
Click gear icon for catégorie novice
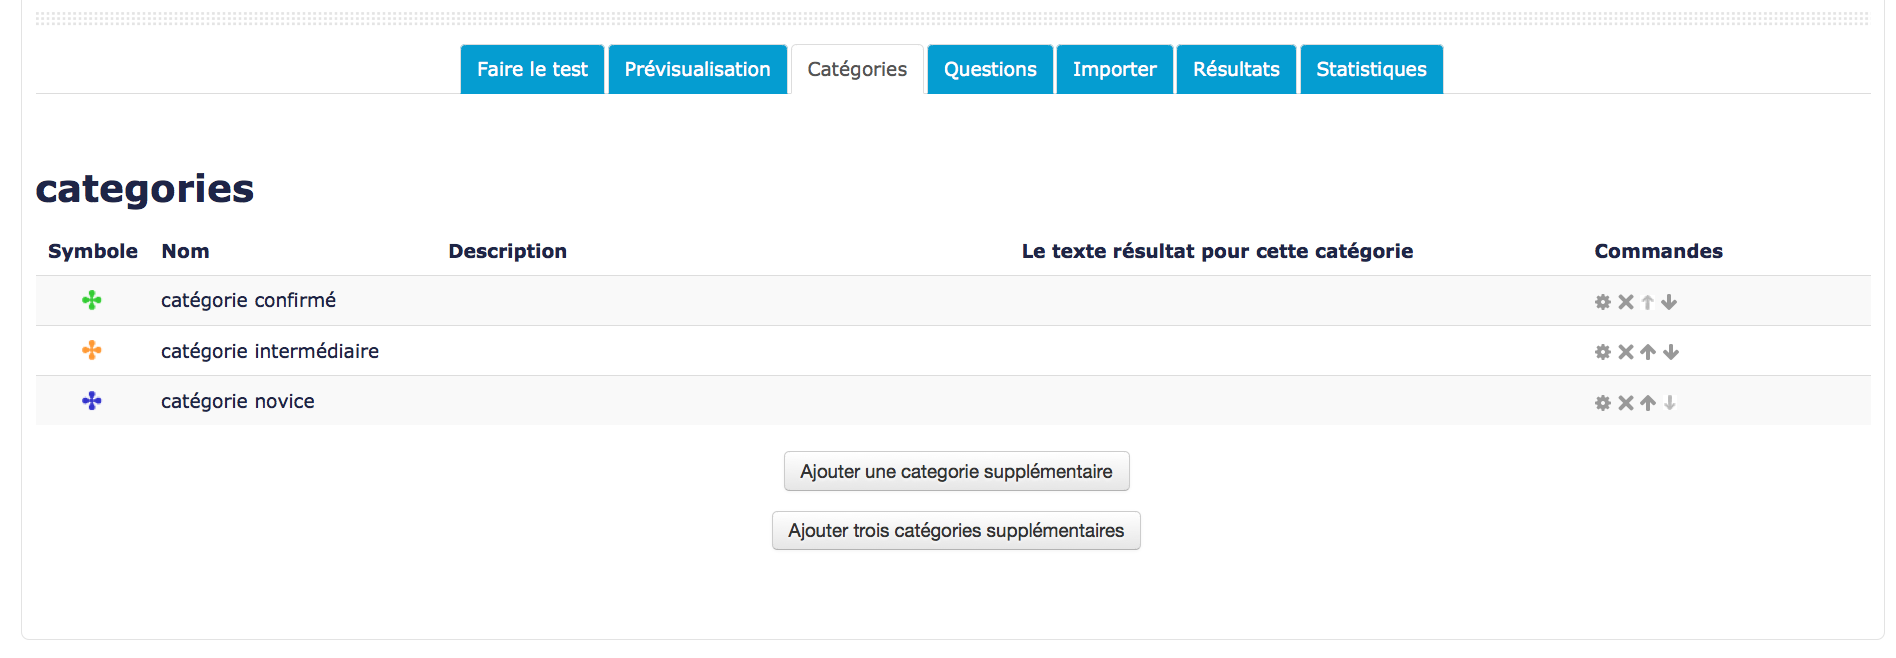click(1602, 403)
